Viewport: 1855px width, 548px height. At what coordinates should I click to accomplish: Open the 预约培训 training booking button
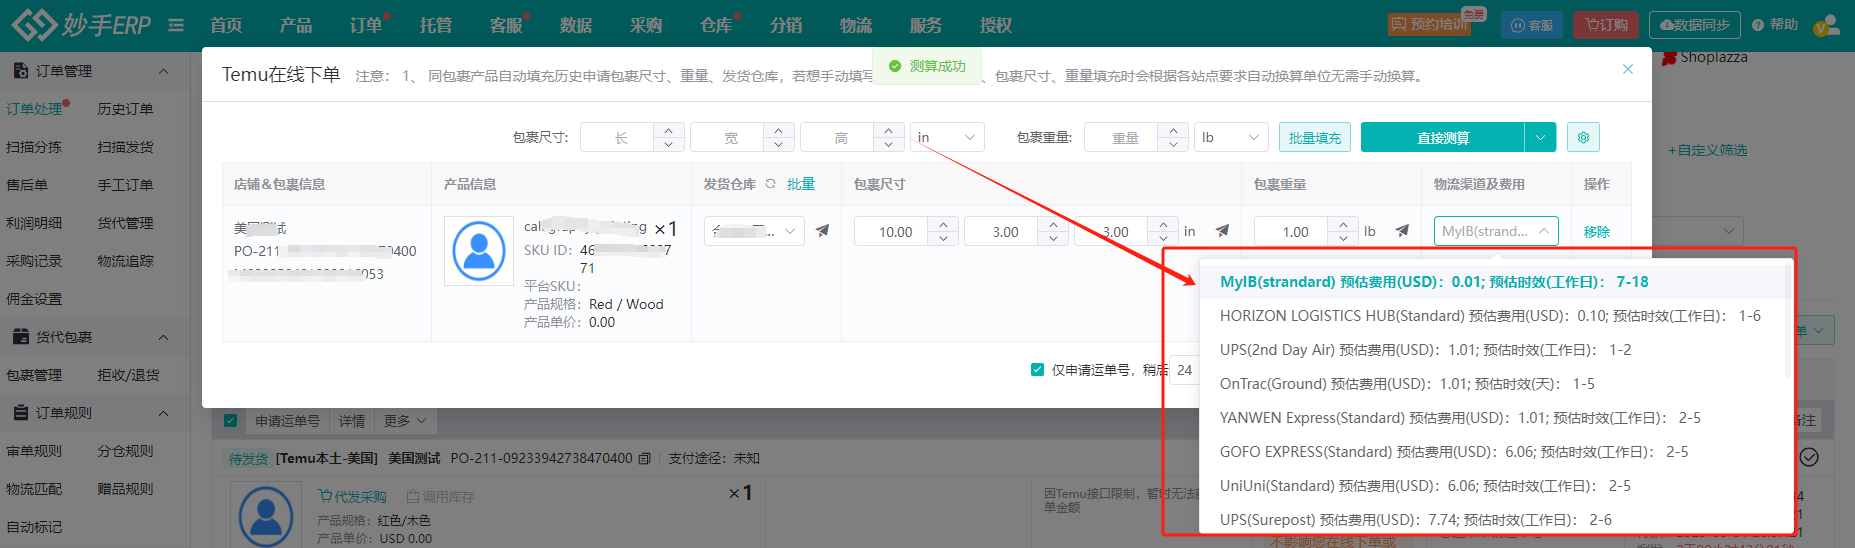point(1429,25)
